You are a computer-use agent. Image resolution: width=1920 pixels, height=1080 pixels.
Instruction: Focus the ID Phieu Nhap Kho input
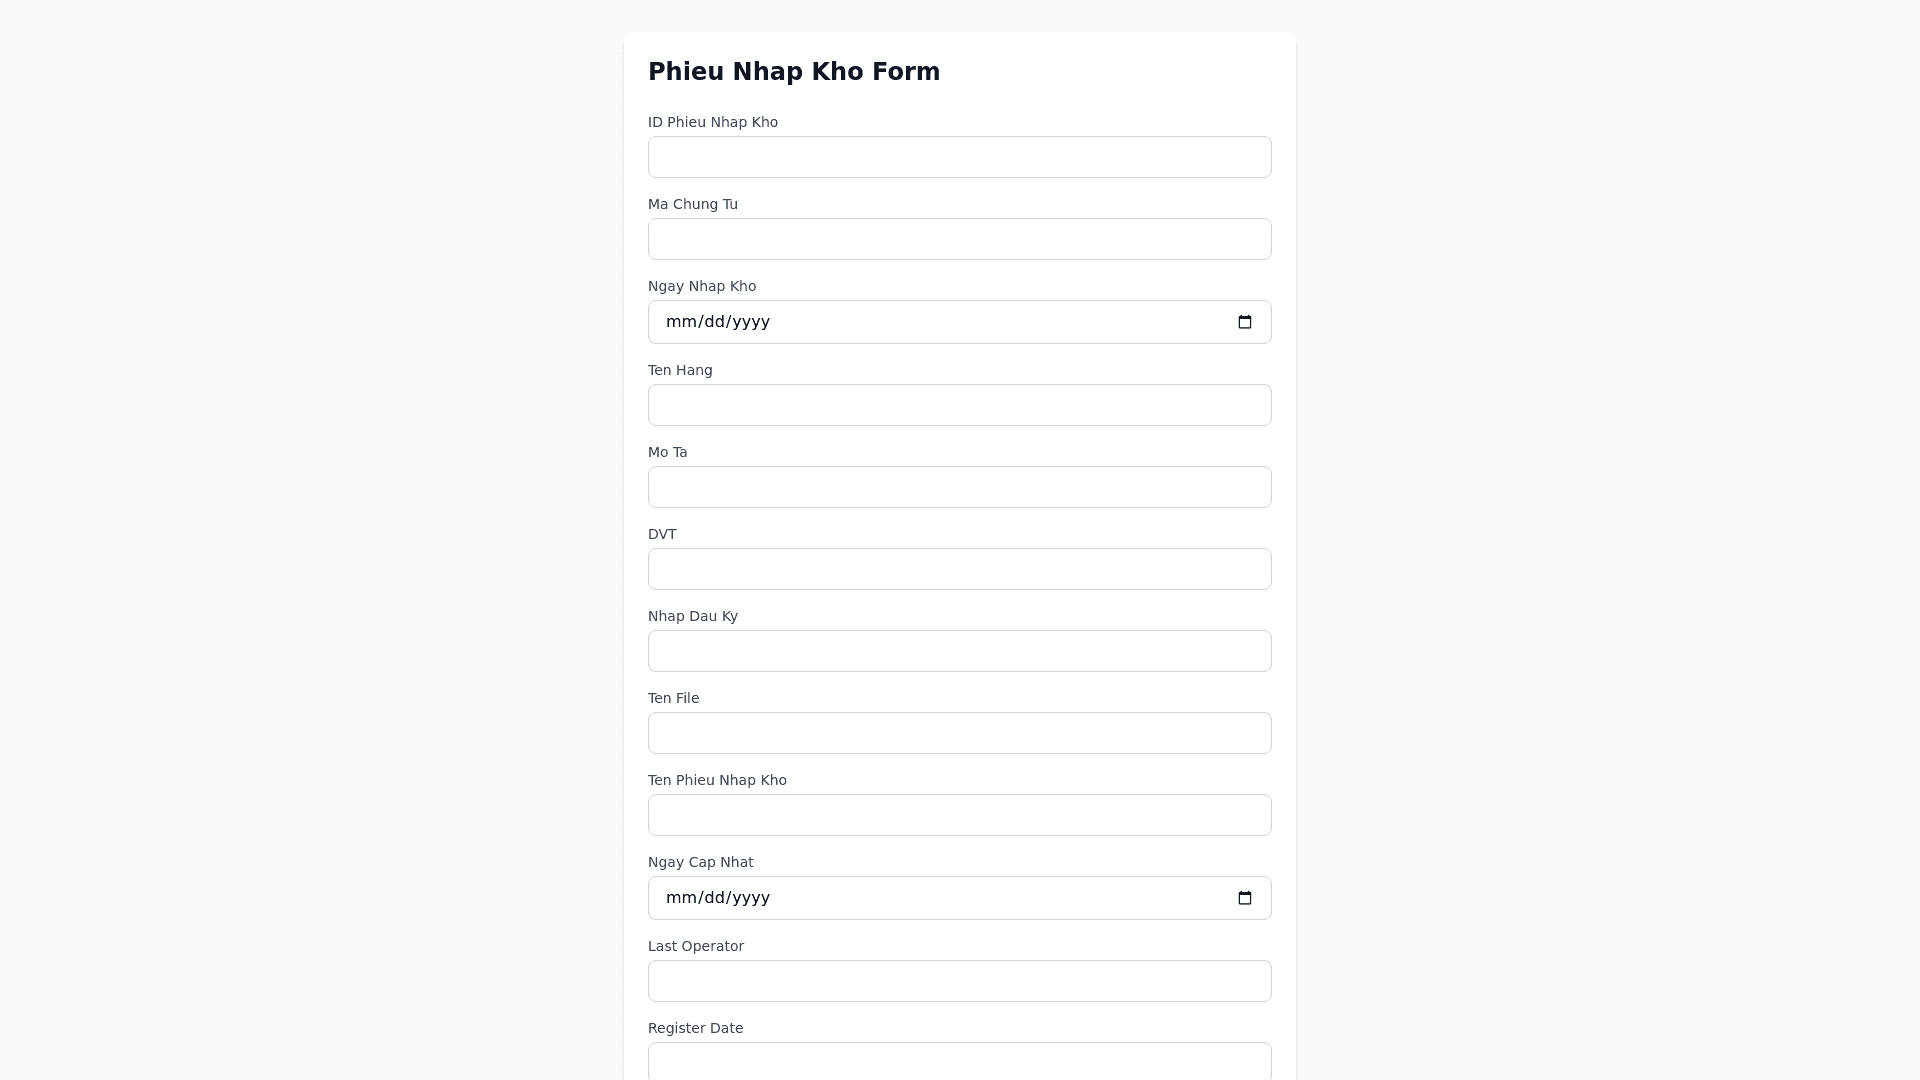pyautogui.click(x=959, y=157)
